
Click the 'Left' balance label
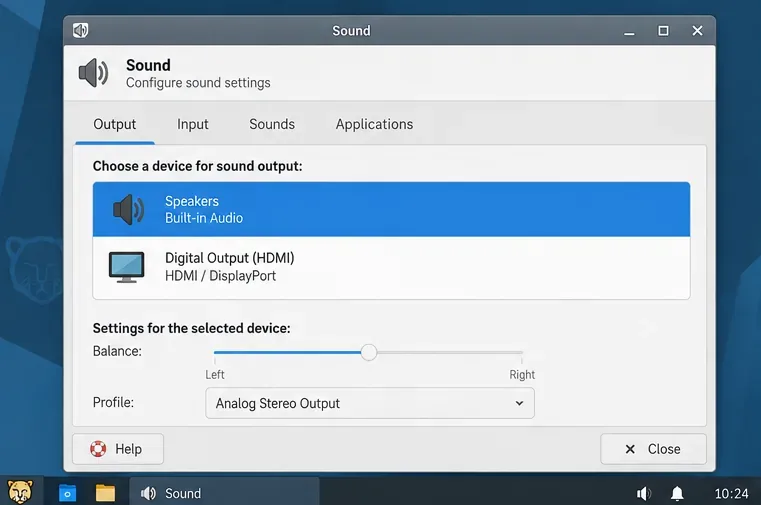click(215, 375)
